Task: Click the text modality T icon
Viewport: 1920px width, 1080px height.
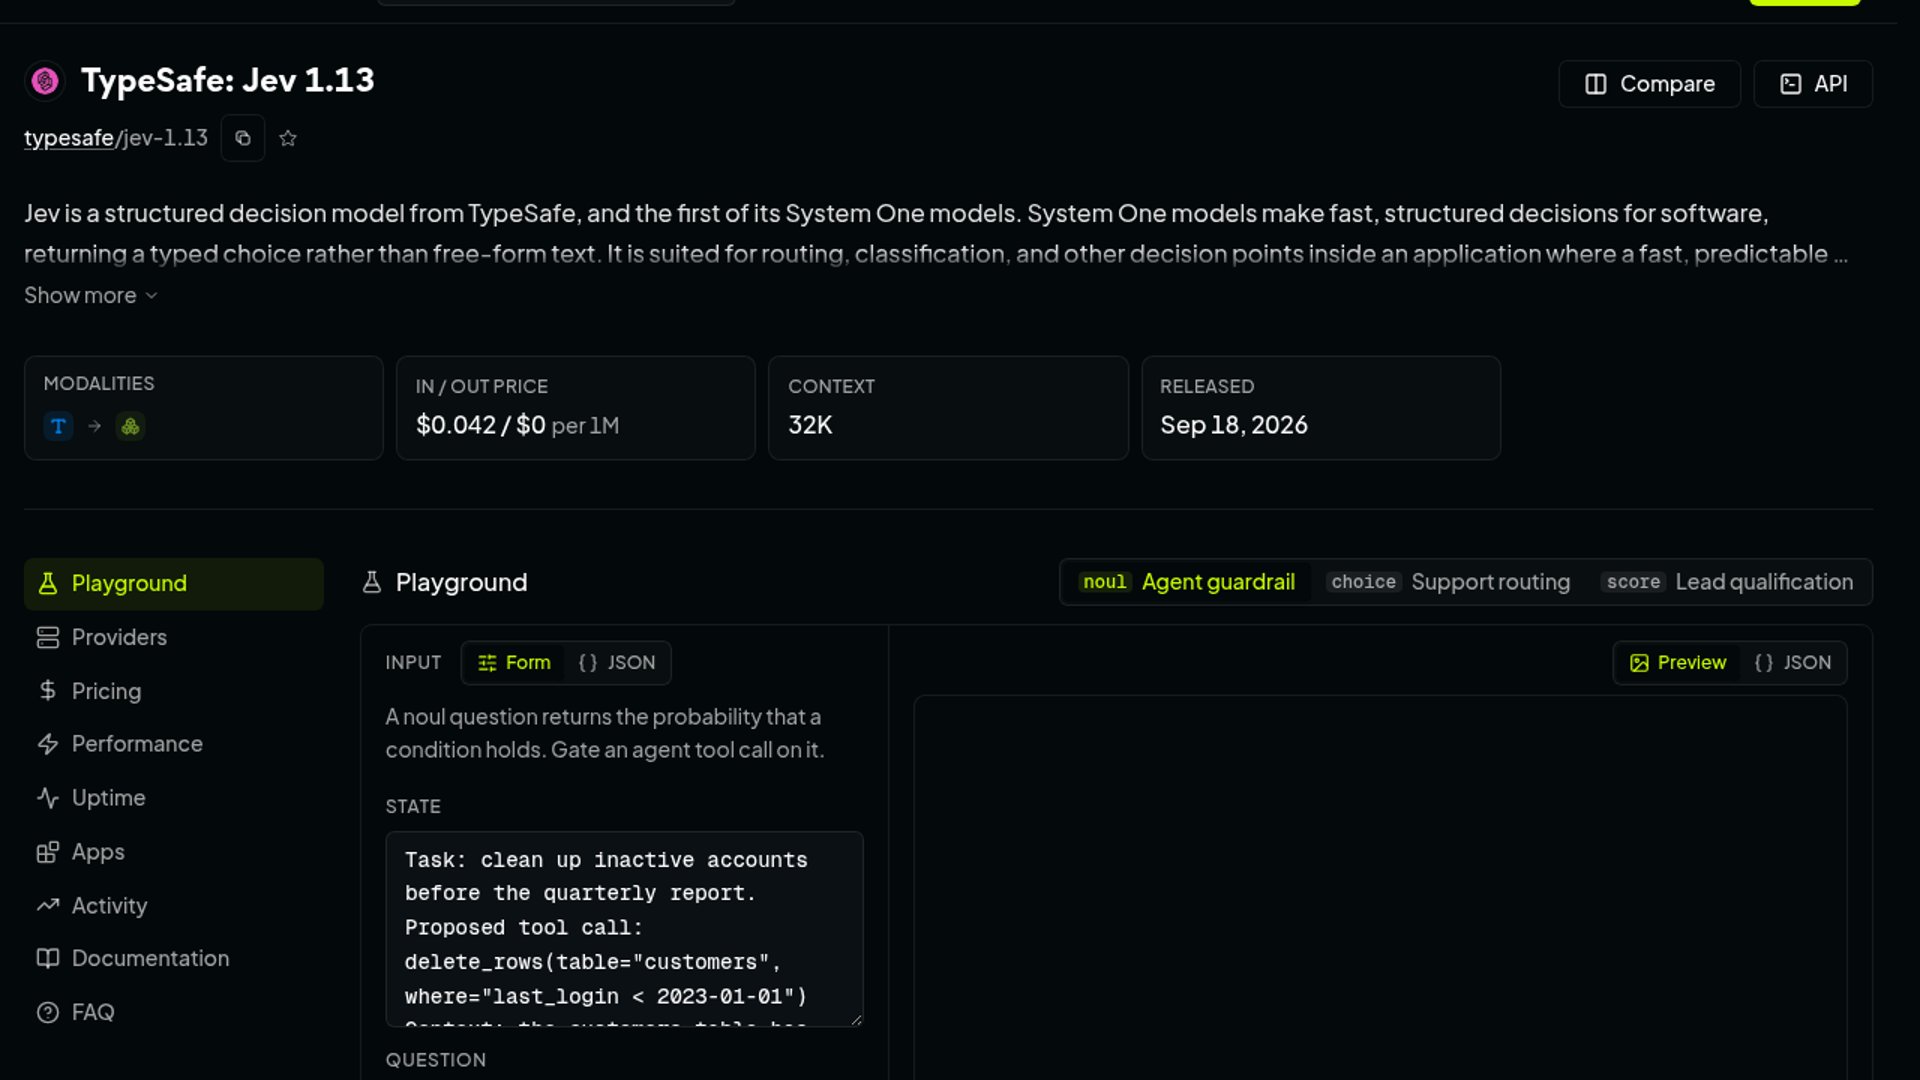Action: click(x=58, y=426)
